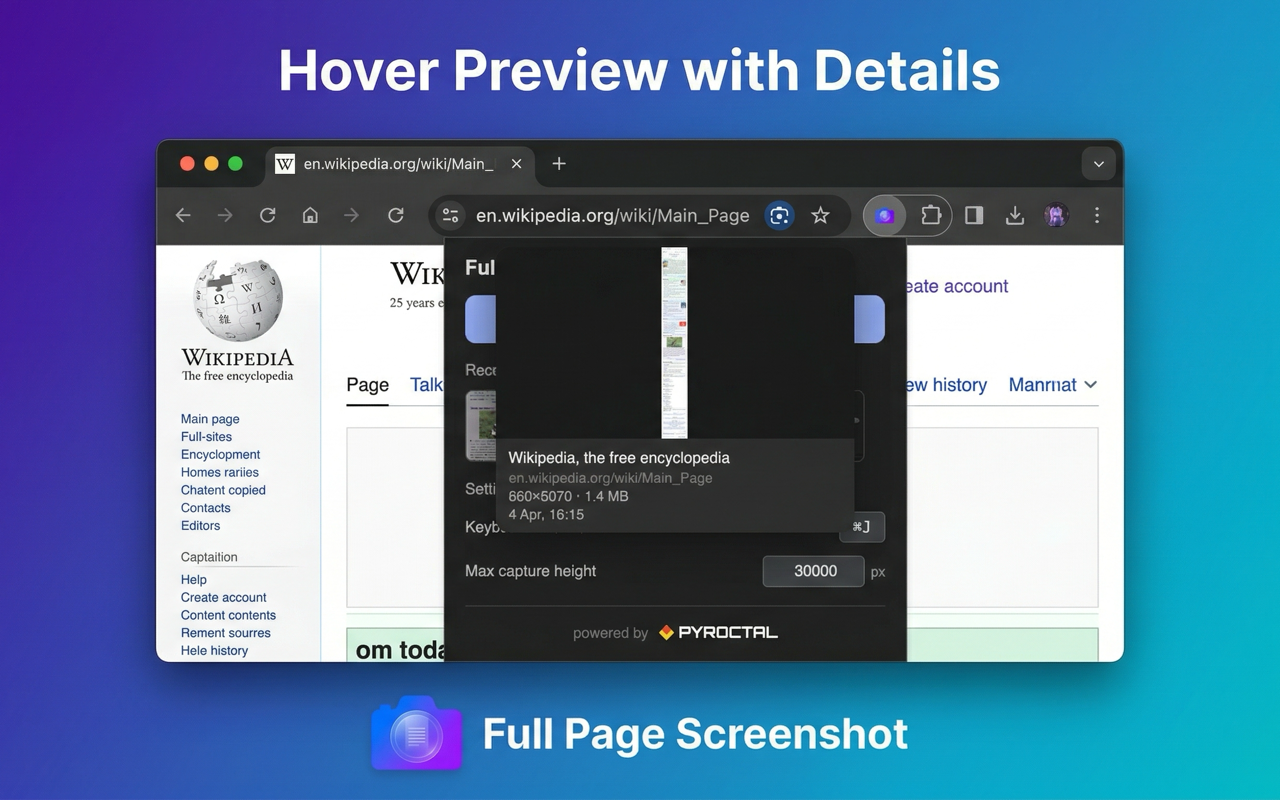Open the Editors sidebar link
Screen dimensions: 1280x800
[200, 525]
